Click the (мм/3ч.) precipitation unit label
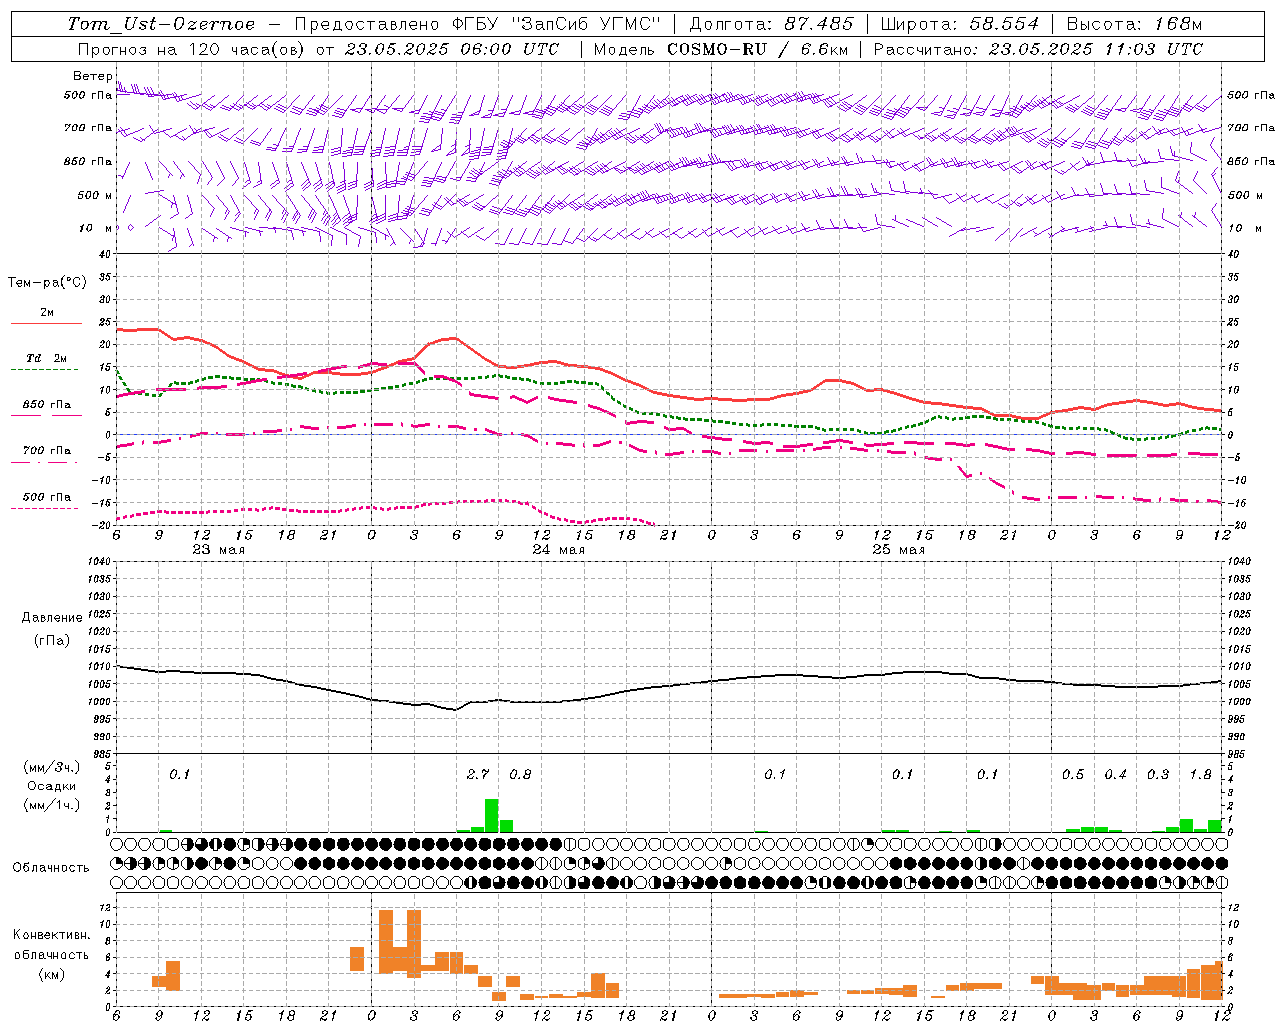The image size is (1280, 1024). click(x=52, y=767)
